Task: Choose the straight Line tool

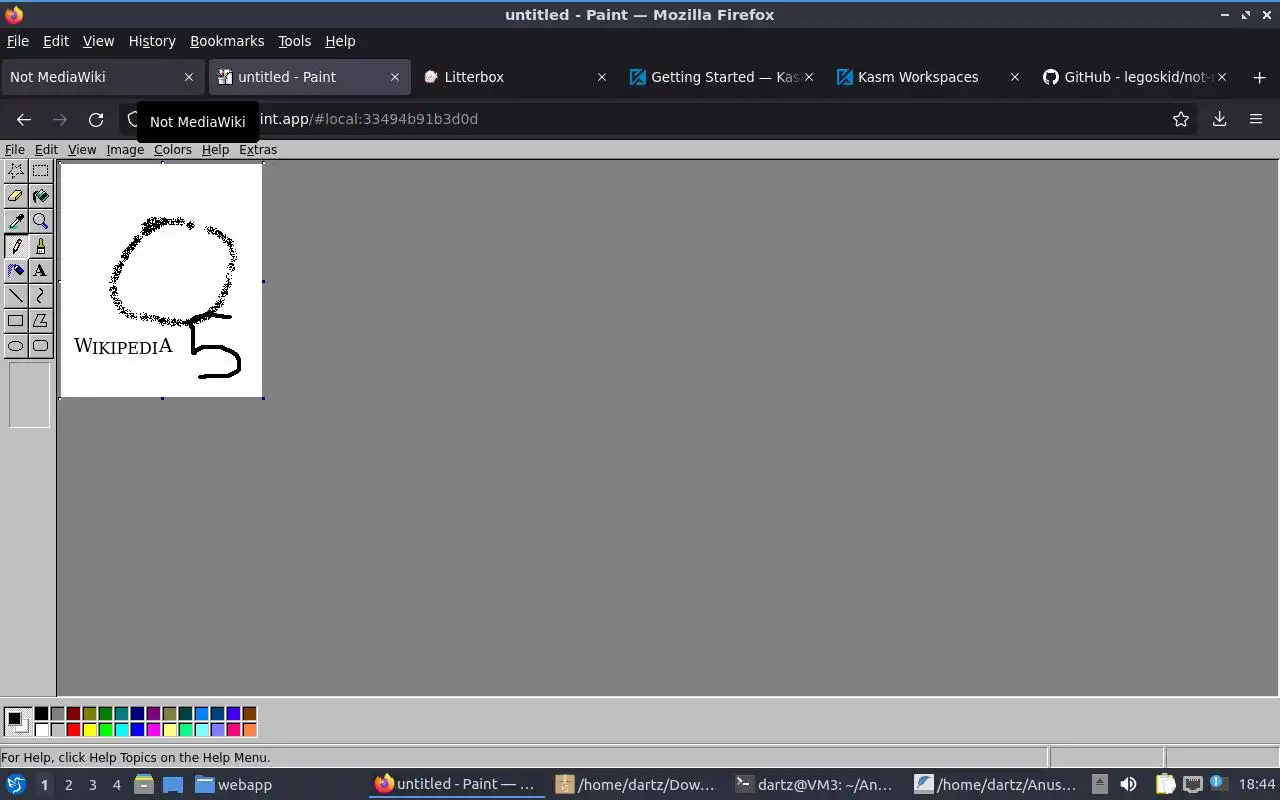Action: pyautogui.click(x=16, y=296)
